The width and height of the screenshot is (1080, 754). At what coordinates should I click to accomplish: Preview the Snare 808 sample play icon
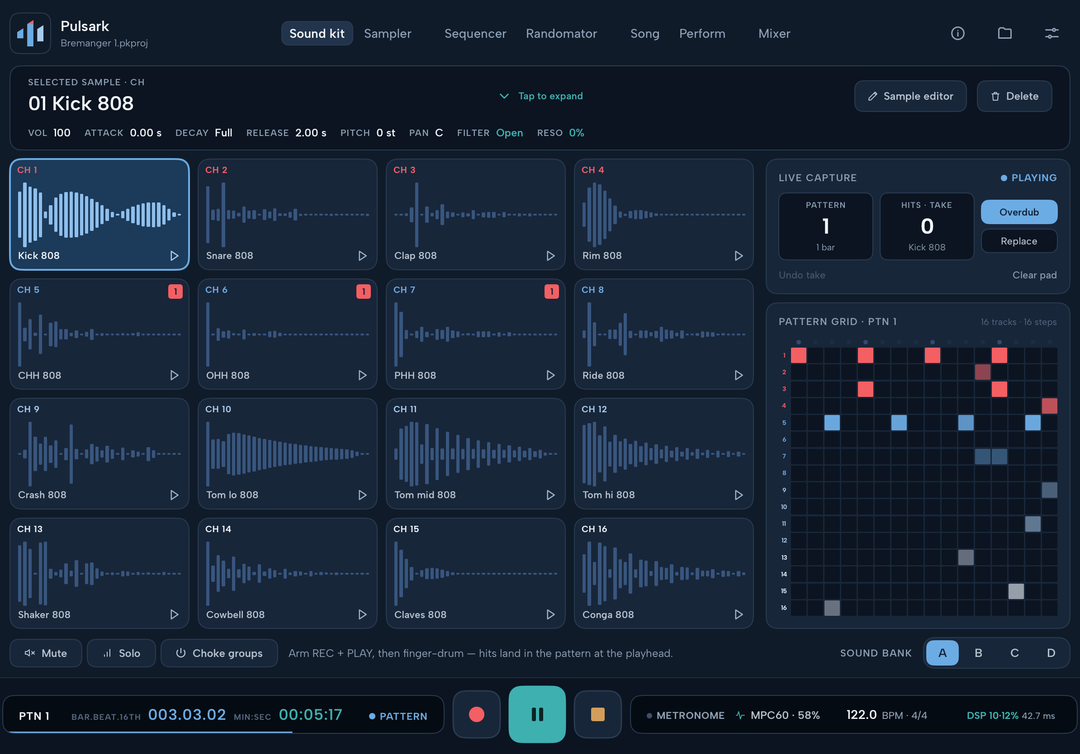click(362, 255)
